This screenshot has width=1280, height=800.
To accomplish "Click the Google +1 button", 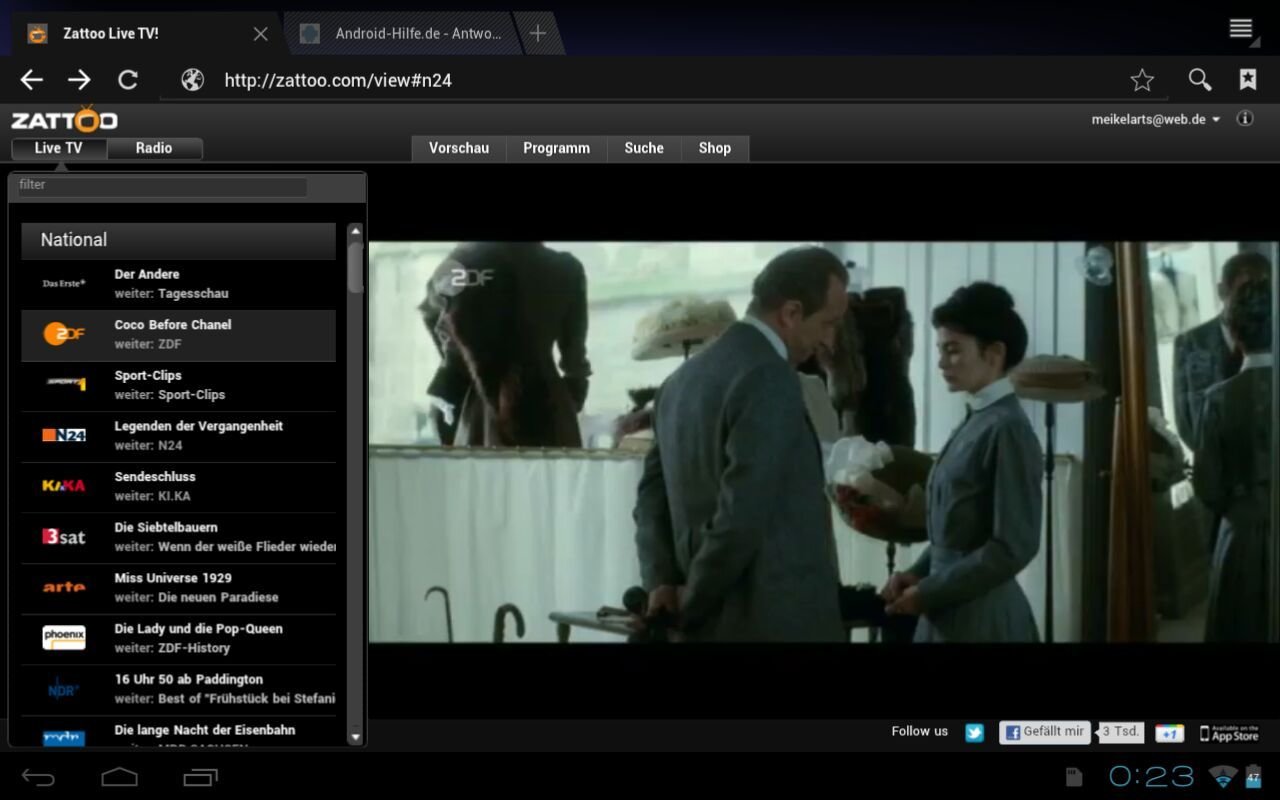I will (1169, 733).
